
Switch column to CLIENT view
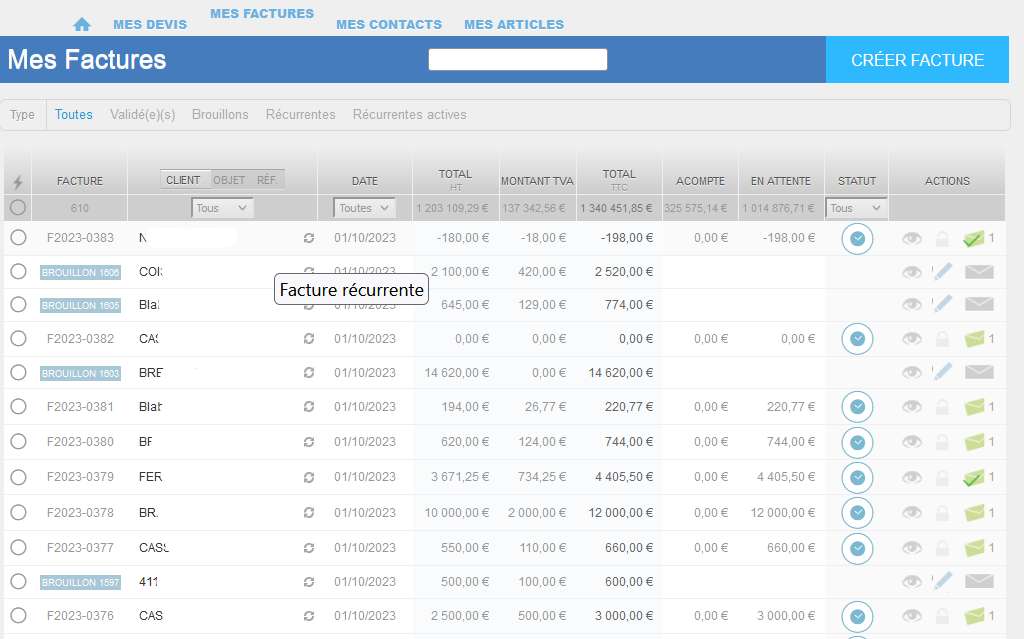coord(184,180)
